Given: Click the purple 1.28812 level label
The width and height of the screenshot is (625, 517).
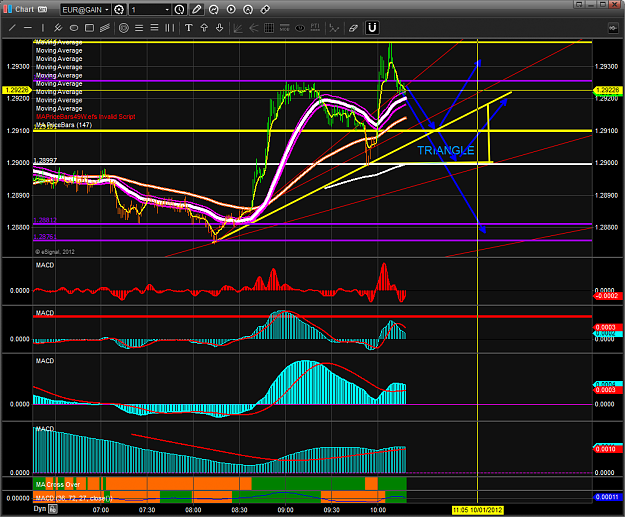Looking at the screenshot, I should point(45,220).
